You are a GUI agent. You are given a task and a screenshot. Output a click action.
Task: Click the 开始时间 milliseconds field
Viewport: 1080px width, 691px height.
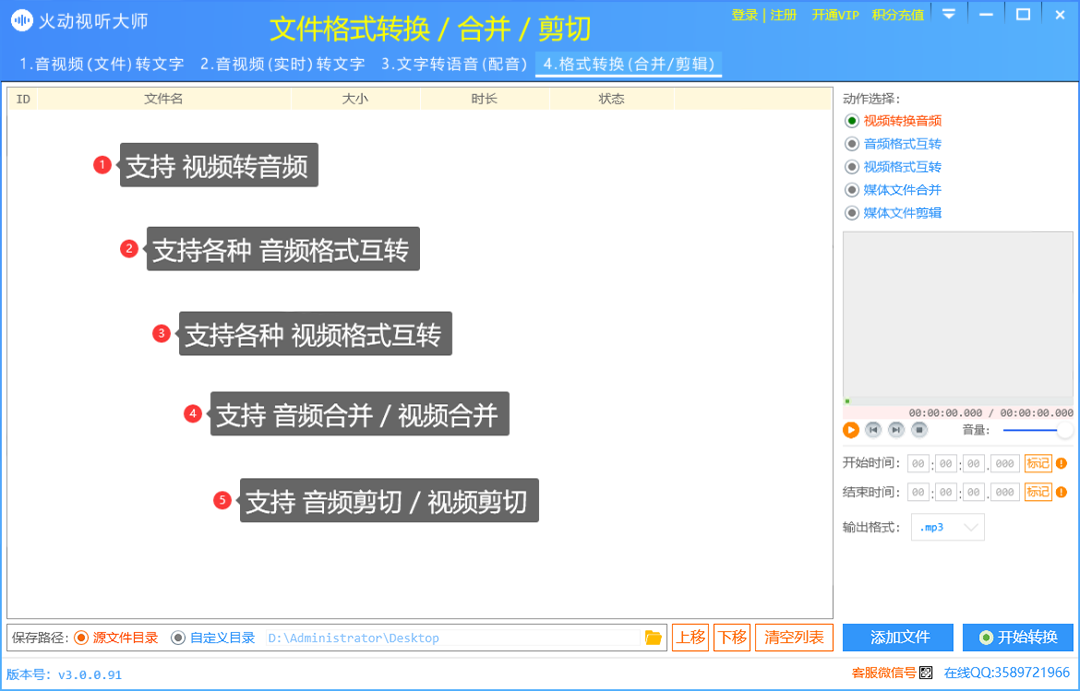[x=1005, y=464]
